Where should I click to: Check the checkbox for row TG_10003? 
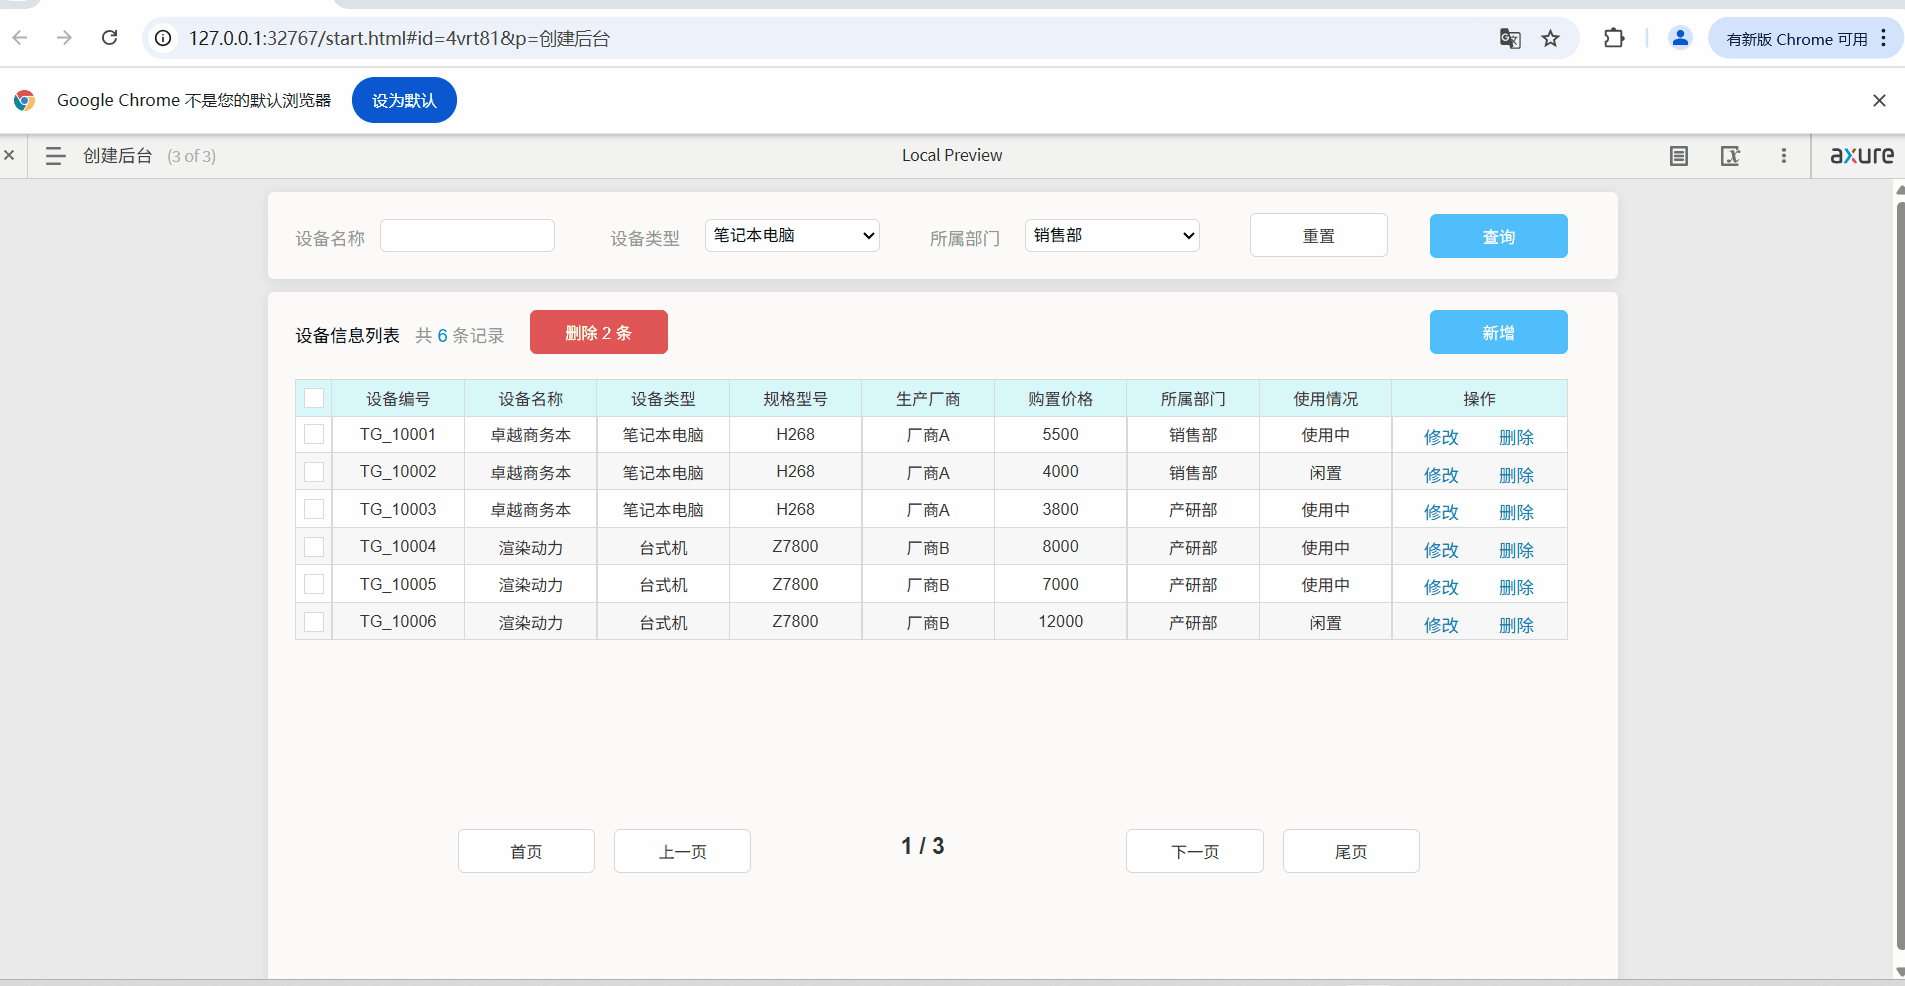313,509
